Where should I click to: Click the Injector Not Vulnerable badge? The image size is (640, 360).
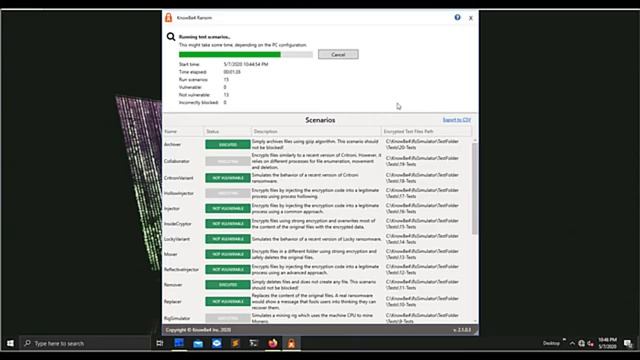tap(228, 209)
